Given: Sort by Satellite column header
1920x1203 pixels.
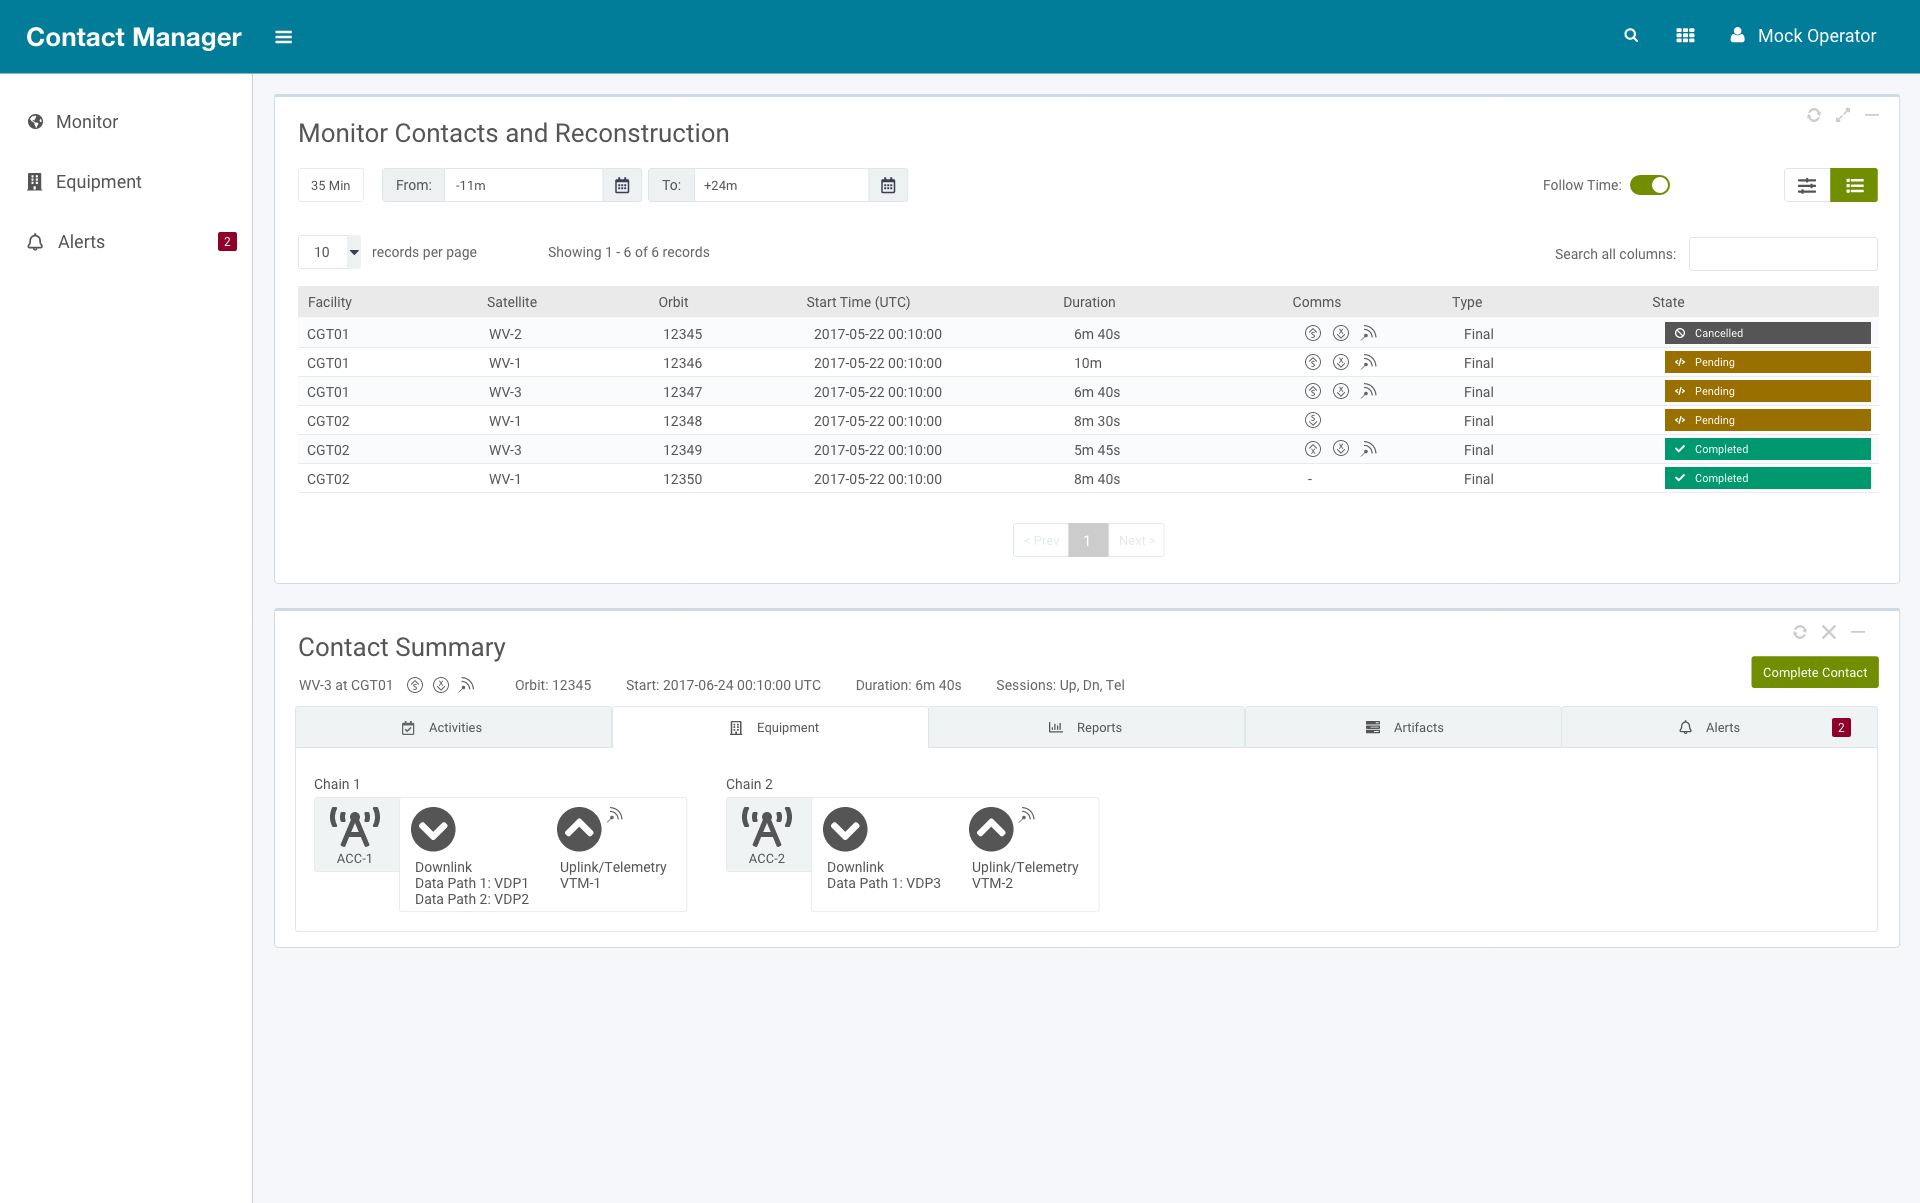Looking at the screenshot, I should point(512,302).
